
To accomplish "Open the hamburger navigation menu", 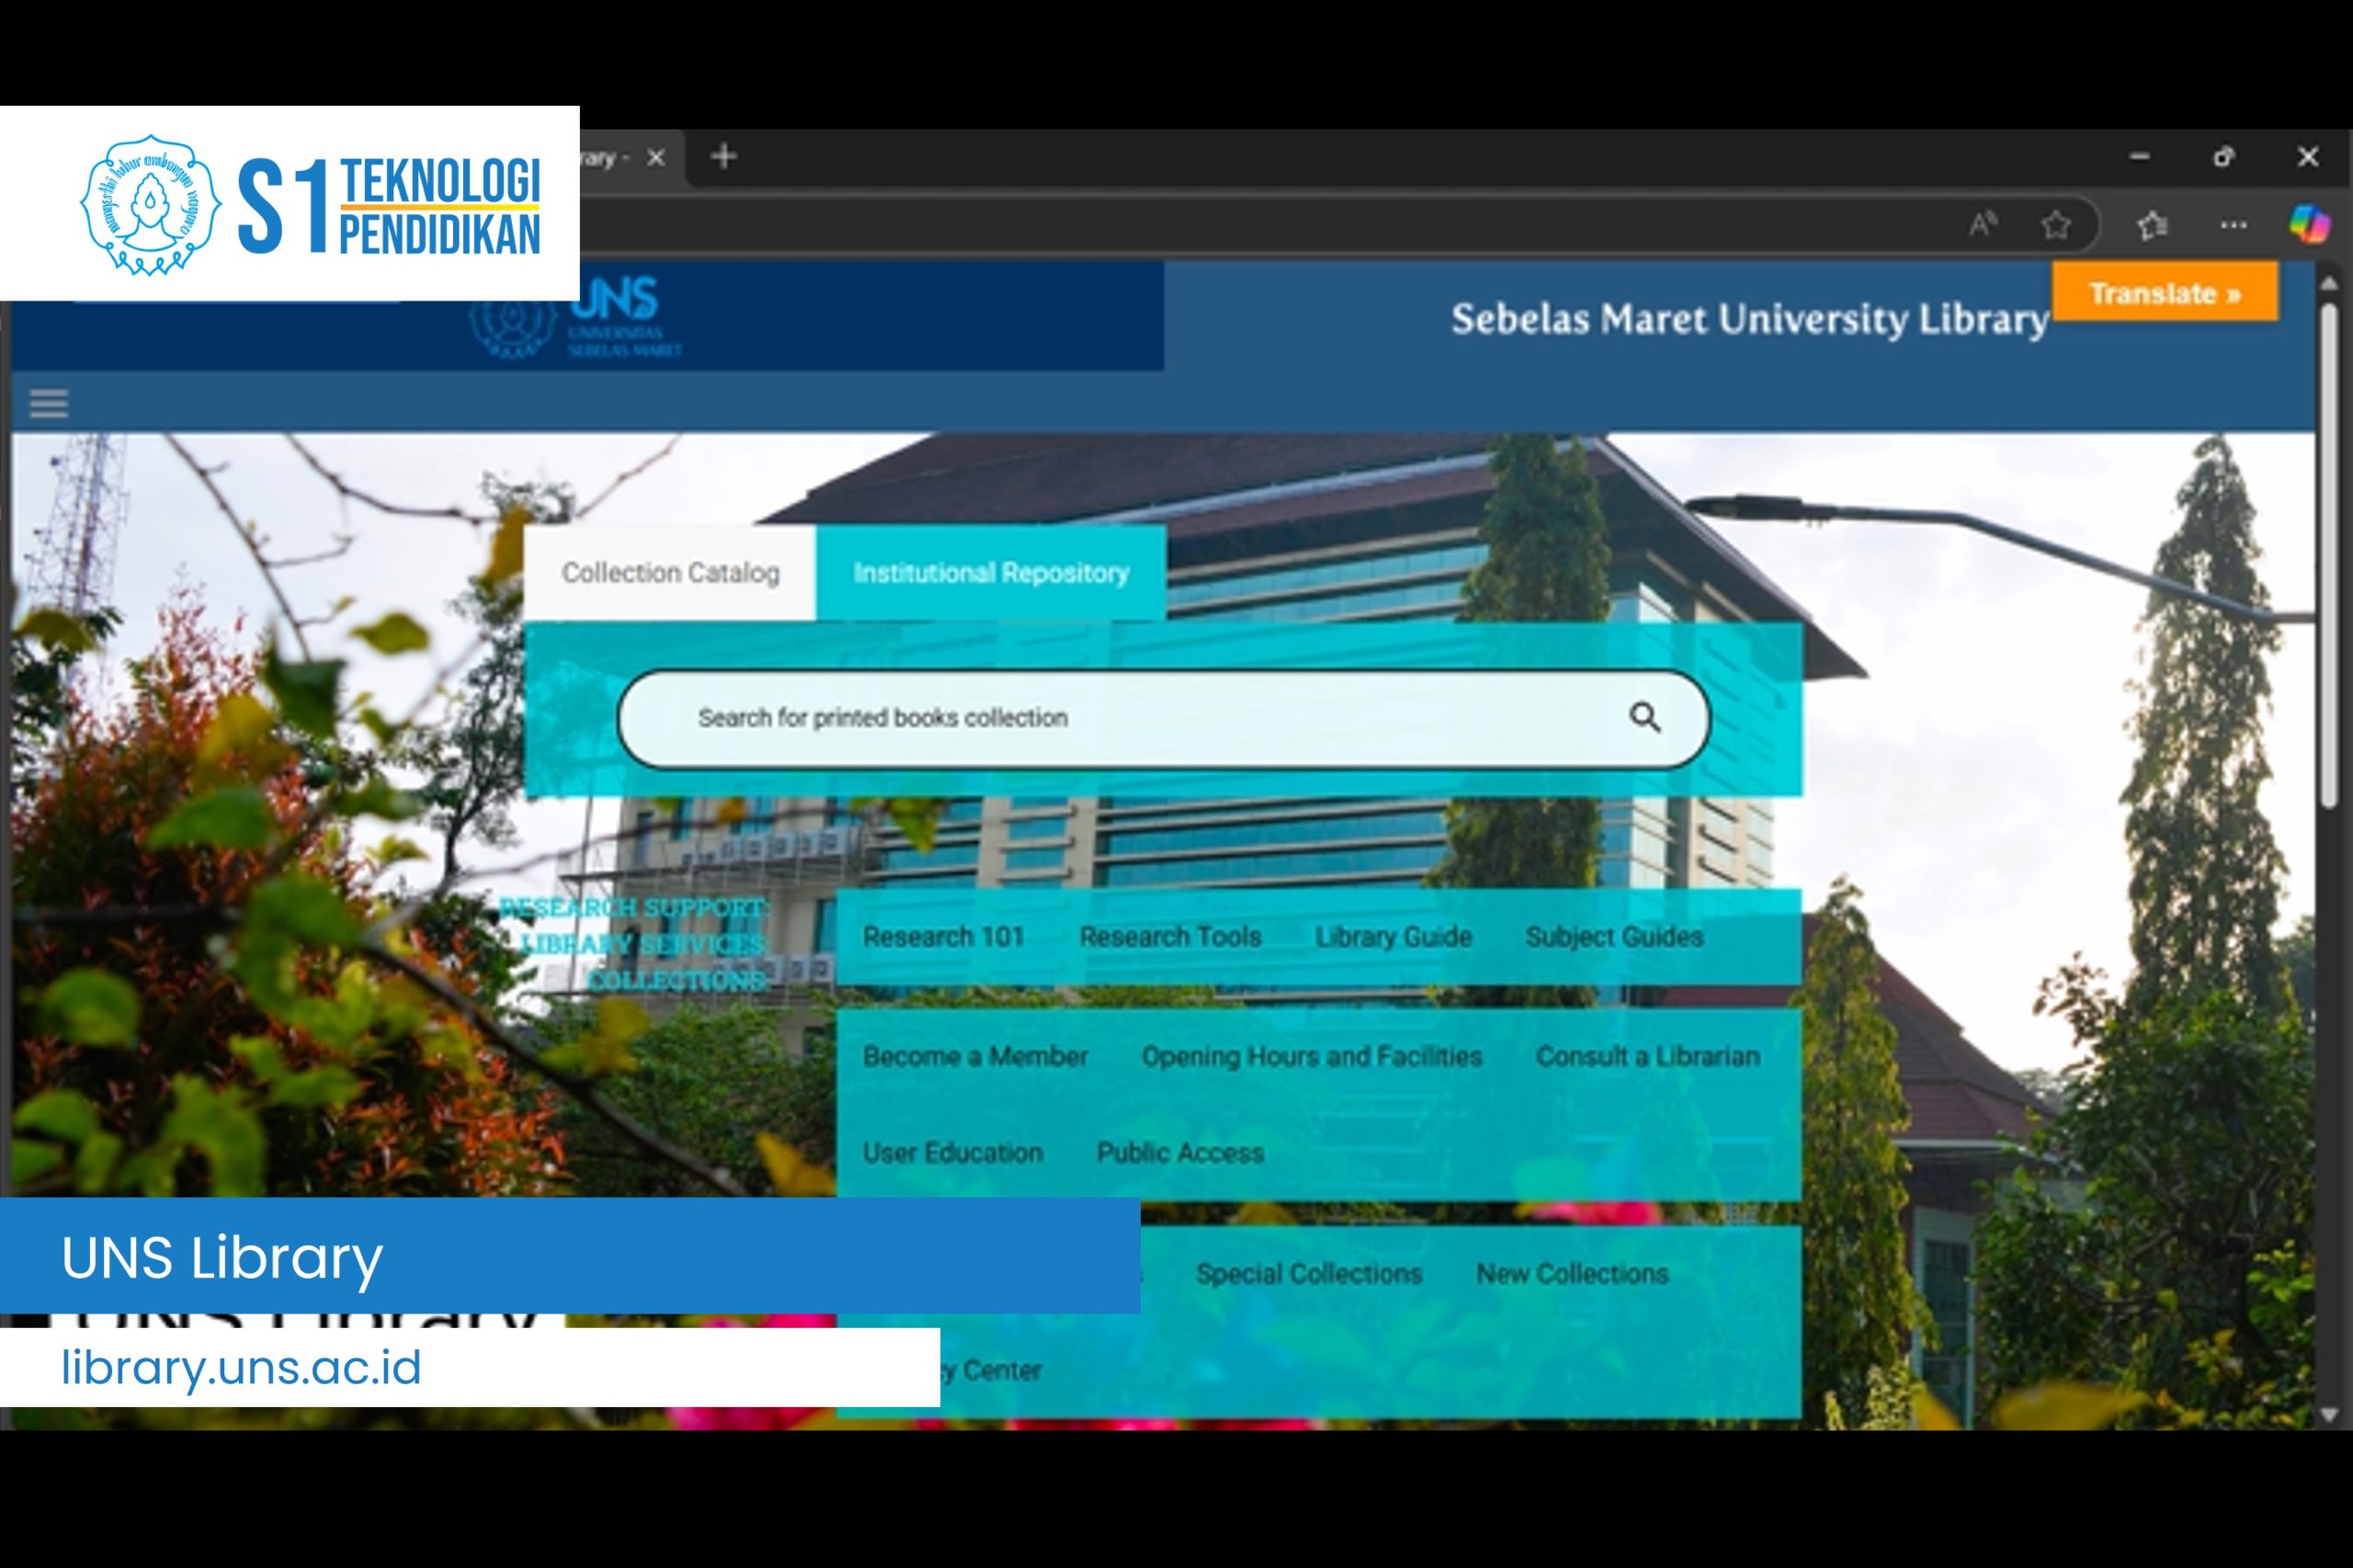I will pyautogui.click(x=48, y=404).
